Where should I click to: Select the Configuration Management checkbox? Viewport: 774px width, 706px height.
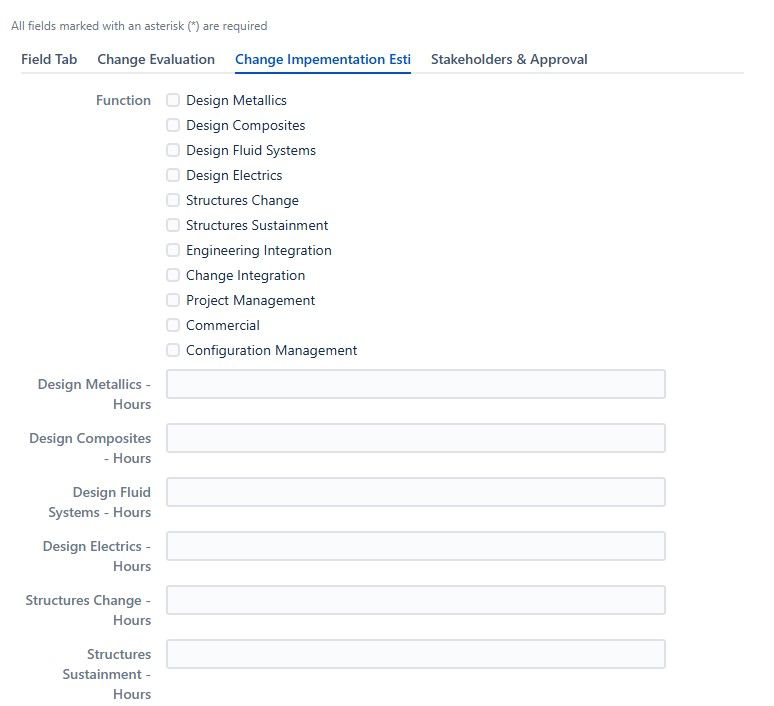click(173, 351)
